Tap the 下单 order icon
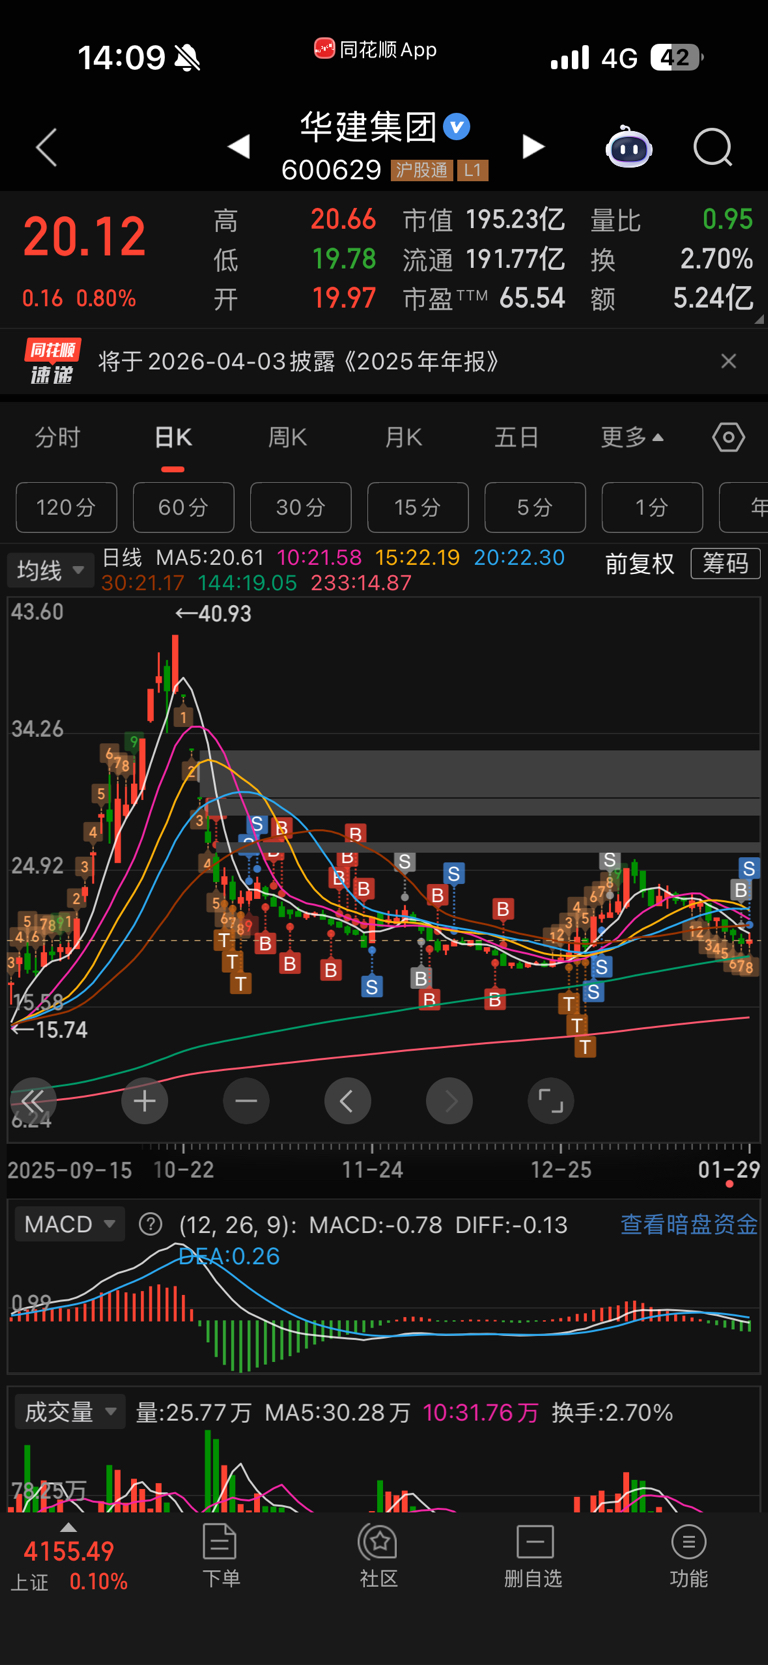The height and width of the screenshot is (1665, 769). coord(220,1555)
